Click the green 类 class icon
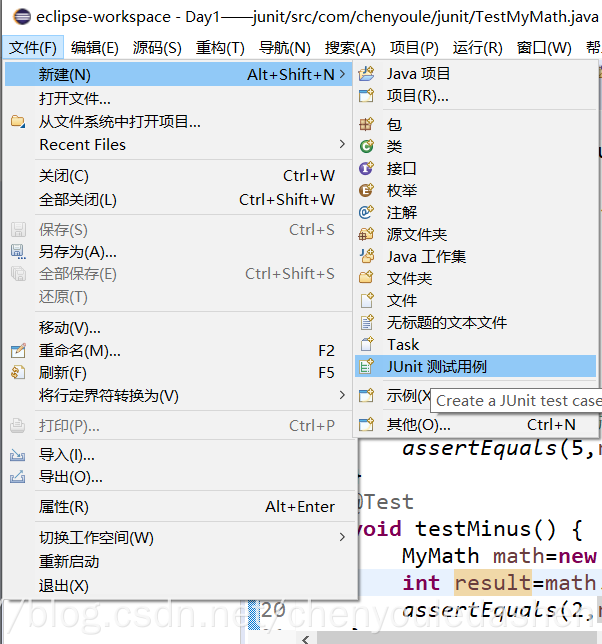Image resolution: width=602 pixels, height=644 pixels. click(x=366, y=146)
